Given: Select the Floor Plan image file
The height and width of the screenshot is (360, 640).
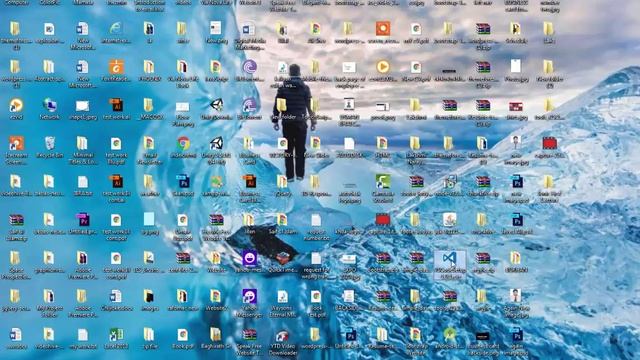Looking at the screenshot, I should coord(182,107).
